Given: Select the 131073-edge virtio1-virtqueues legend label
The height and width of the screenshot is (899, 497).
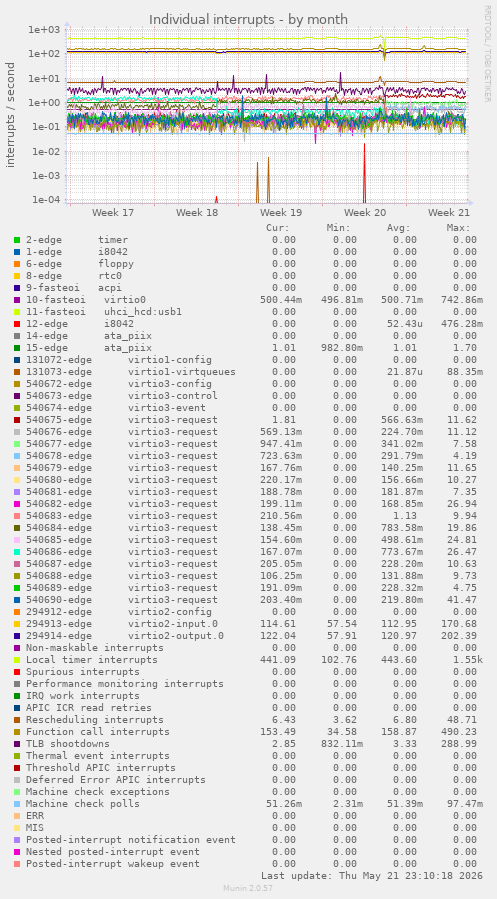Looking at the screenshot, I should click(x=131, y=372).
